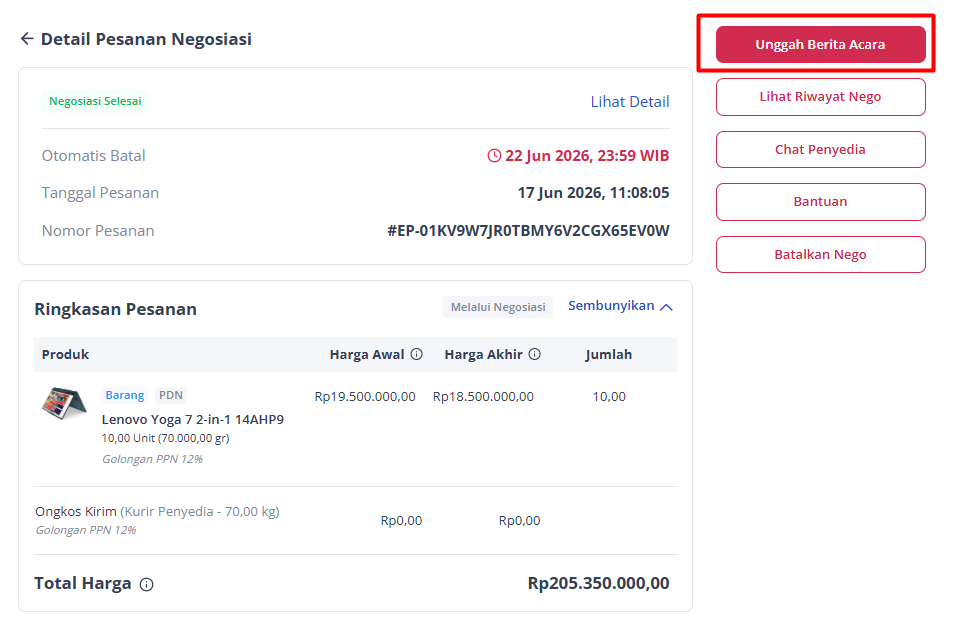This screenshot has width=962, height=622.
Task: Click the info icon next to Harga Awal
Action: pos(417,354)
